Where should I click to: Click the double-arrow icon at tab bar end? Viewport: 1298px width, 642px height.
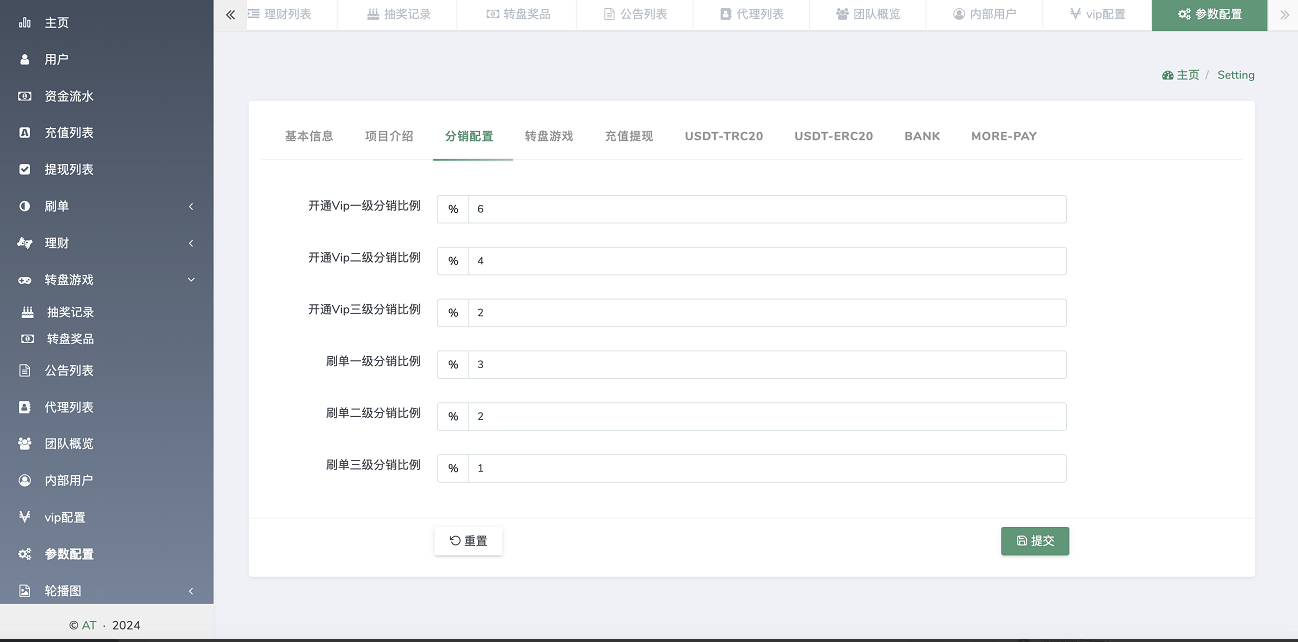pos(1284,15)
